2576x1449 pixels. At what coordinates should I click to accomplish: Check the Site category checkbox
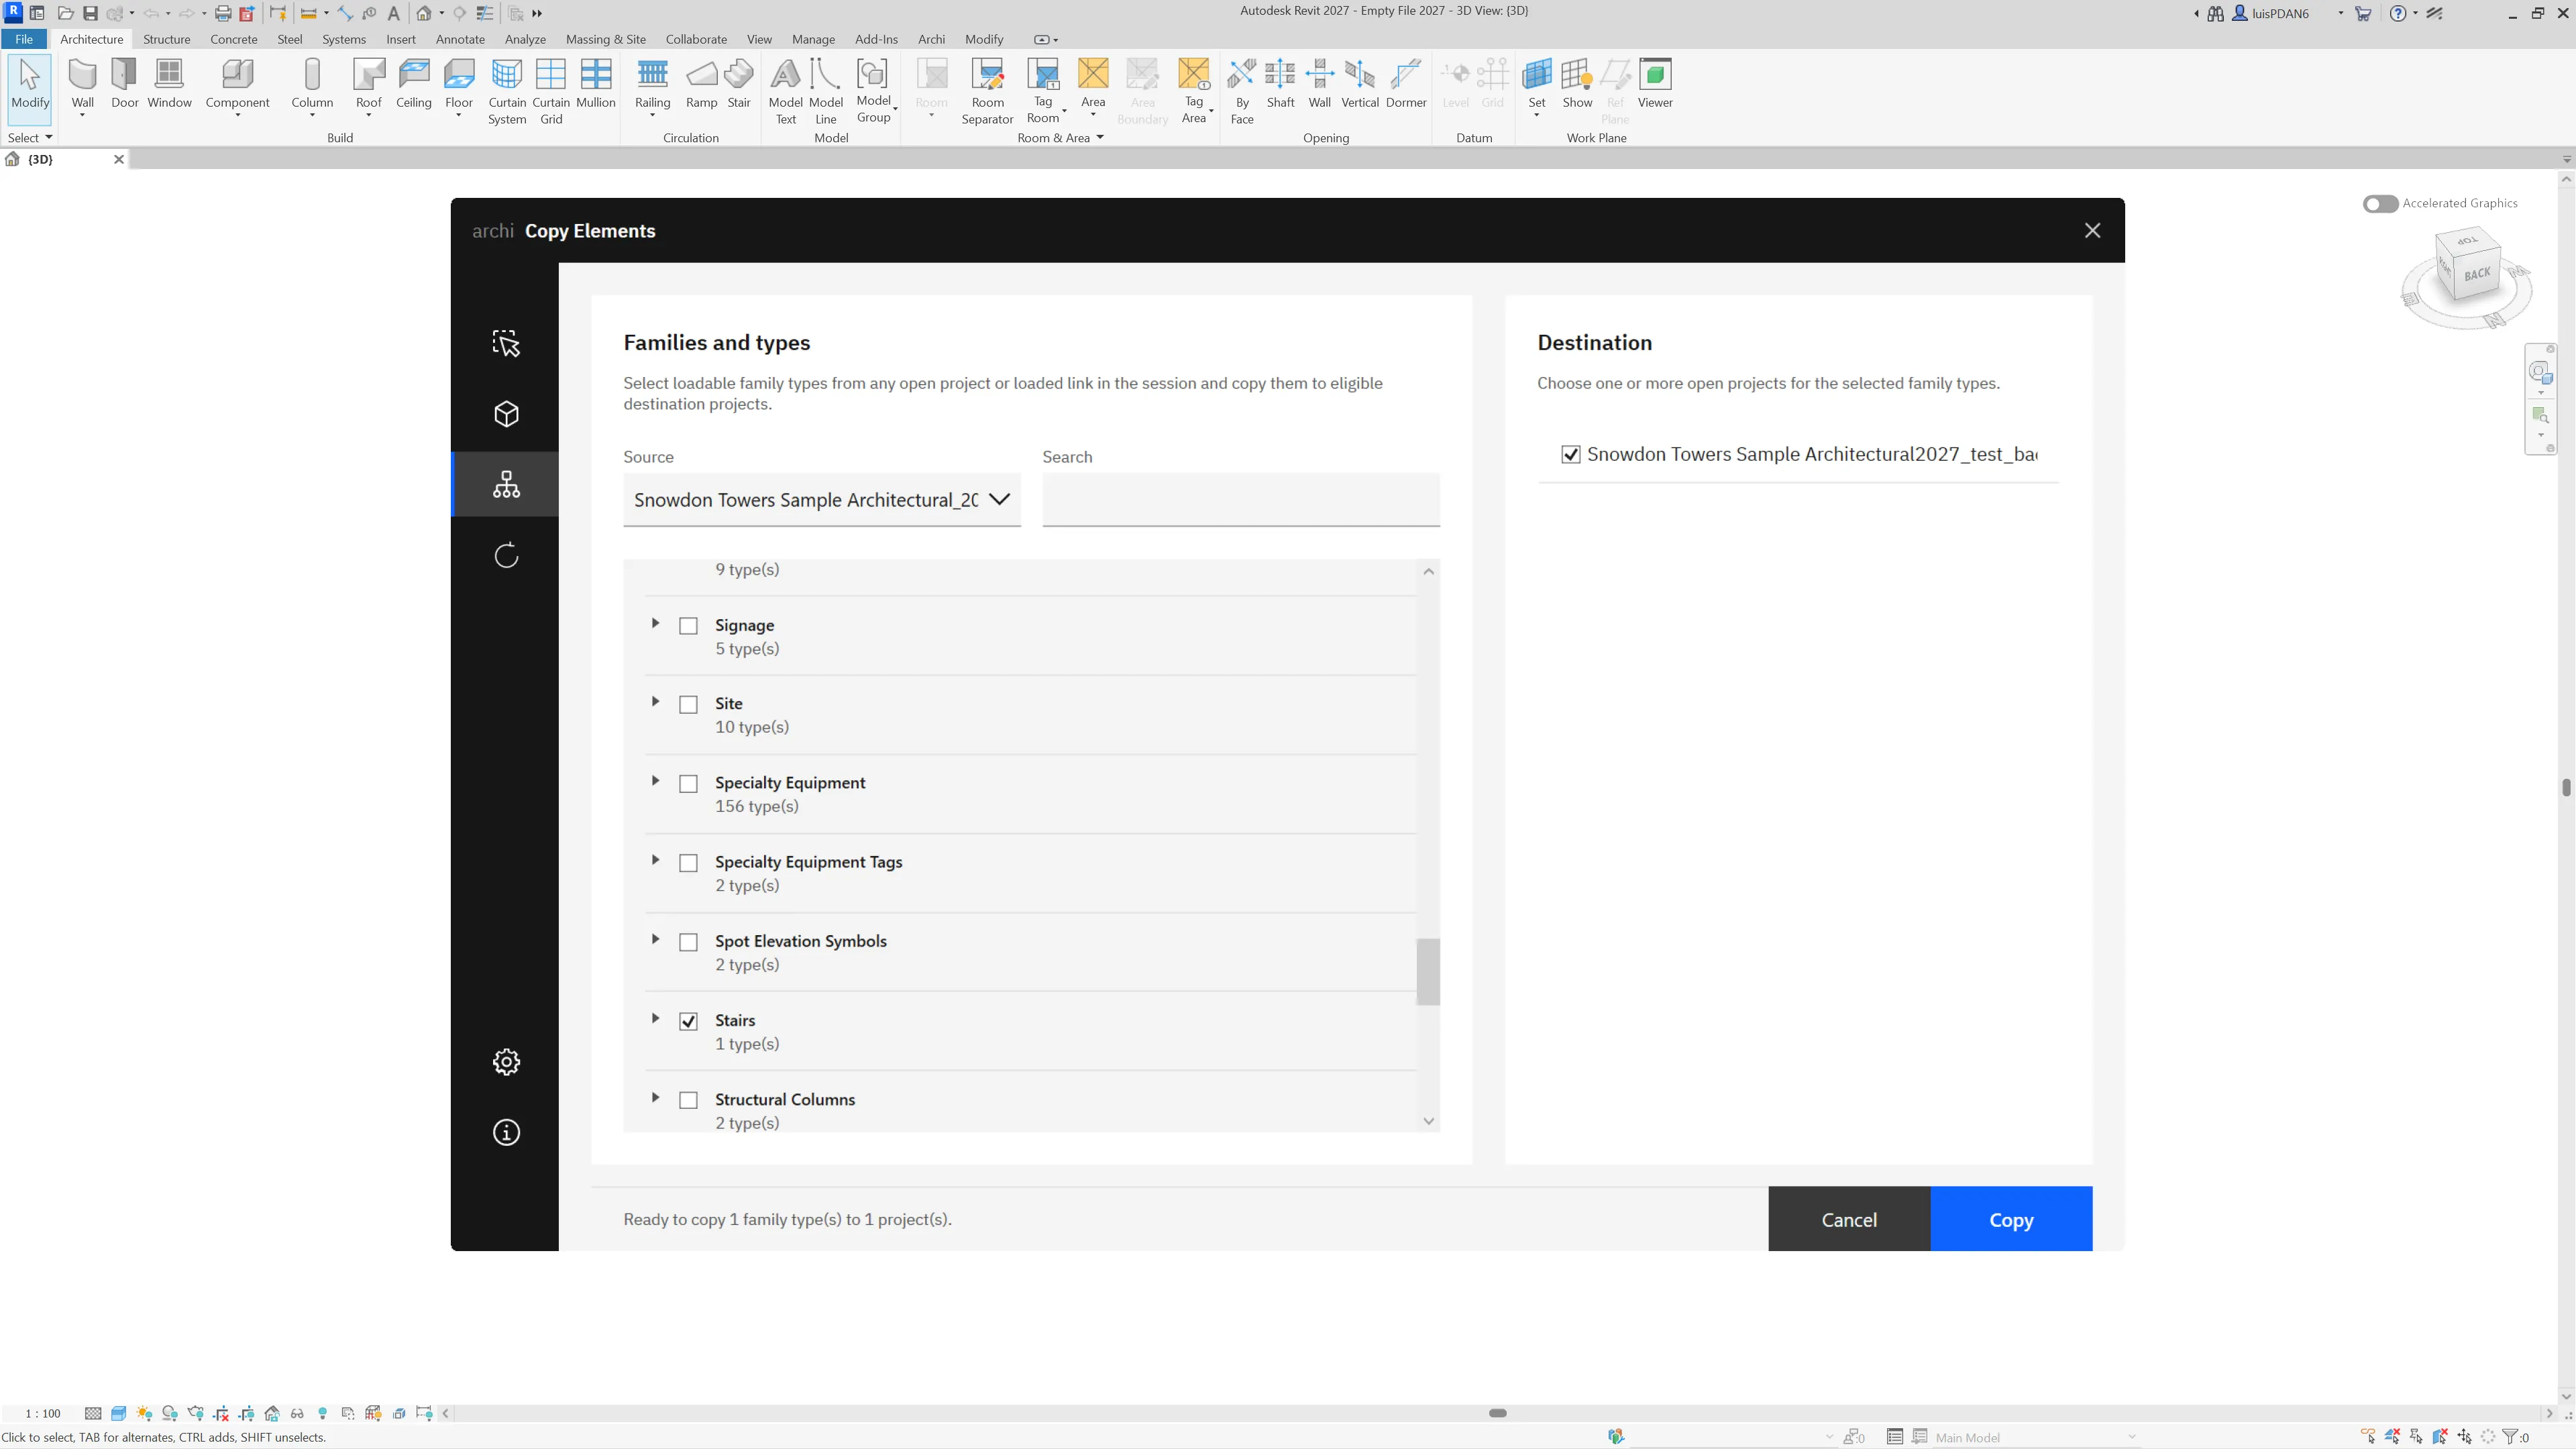(688, 705)
